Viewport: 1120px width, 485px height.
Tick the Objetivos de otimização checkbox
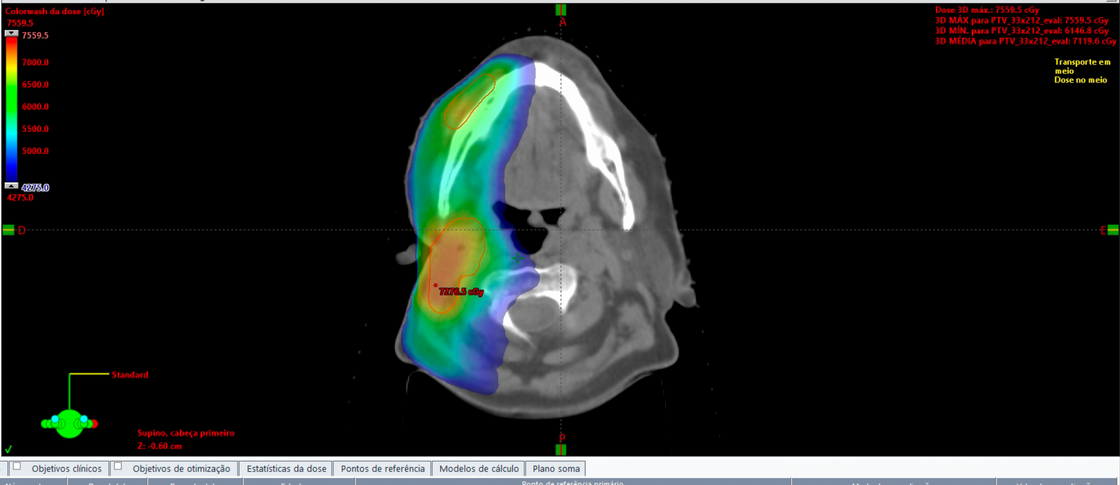click(118, 466)
